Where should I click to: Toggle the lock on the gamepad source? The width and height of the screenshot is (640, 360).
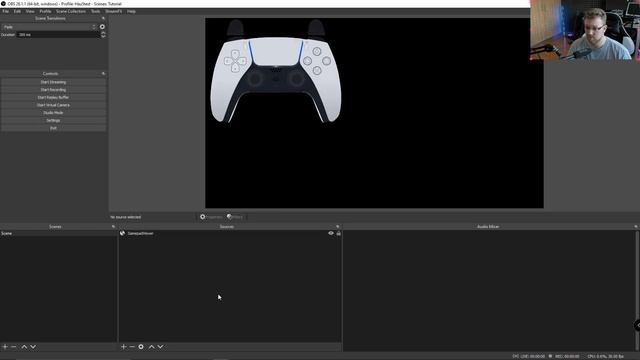point(338,233)
